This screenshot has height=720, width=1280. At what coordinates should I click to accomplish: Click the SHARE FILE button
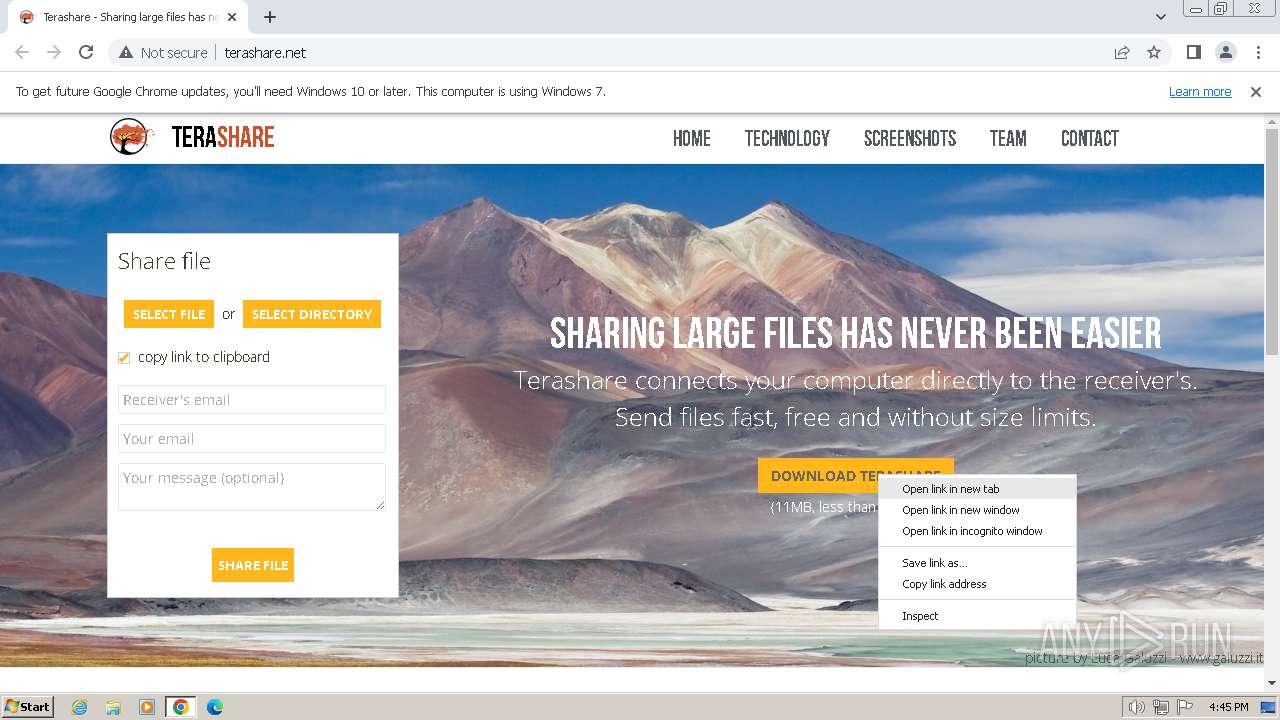click(253, 565)
